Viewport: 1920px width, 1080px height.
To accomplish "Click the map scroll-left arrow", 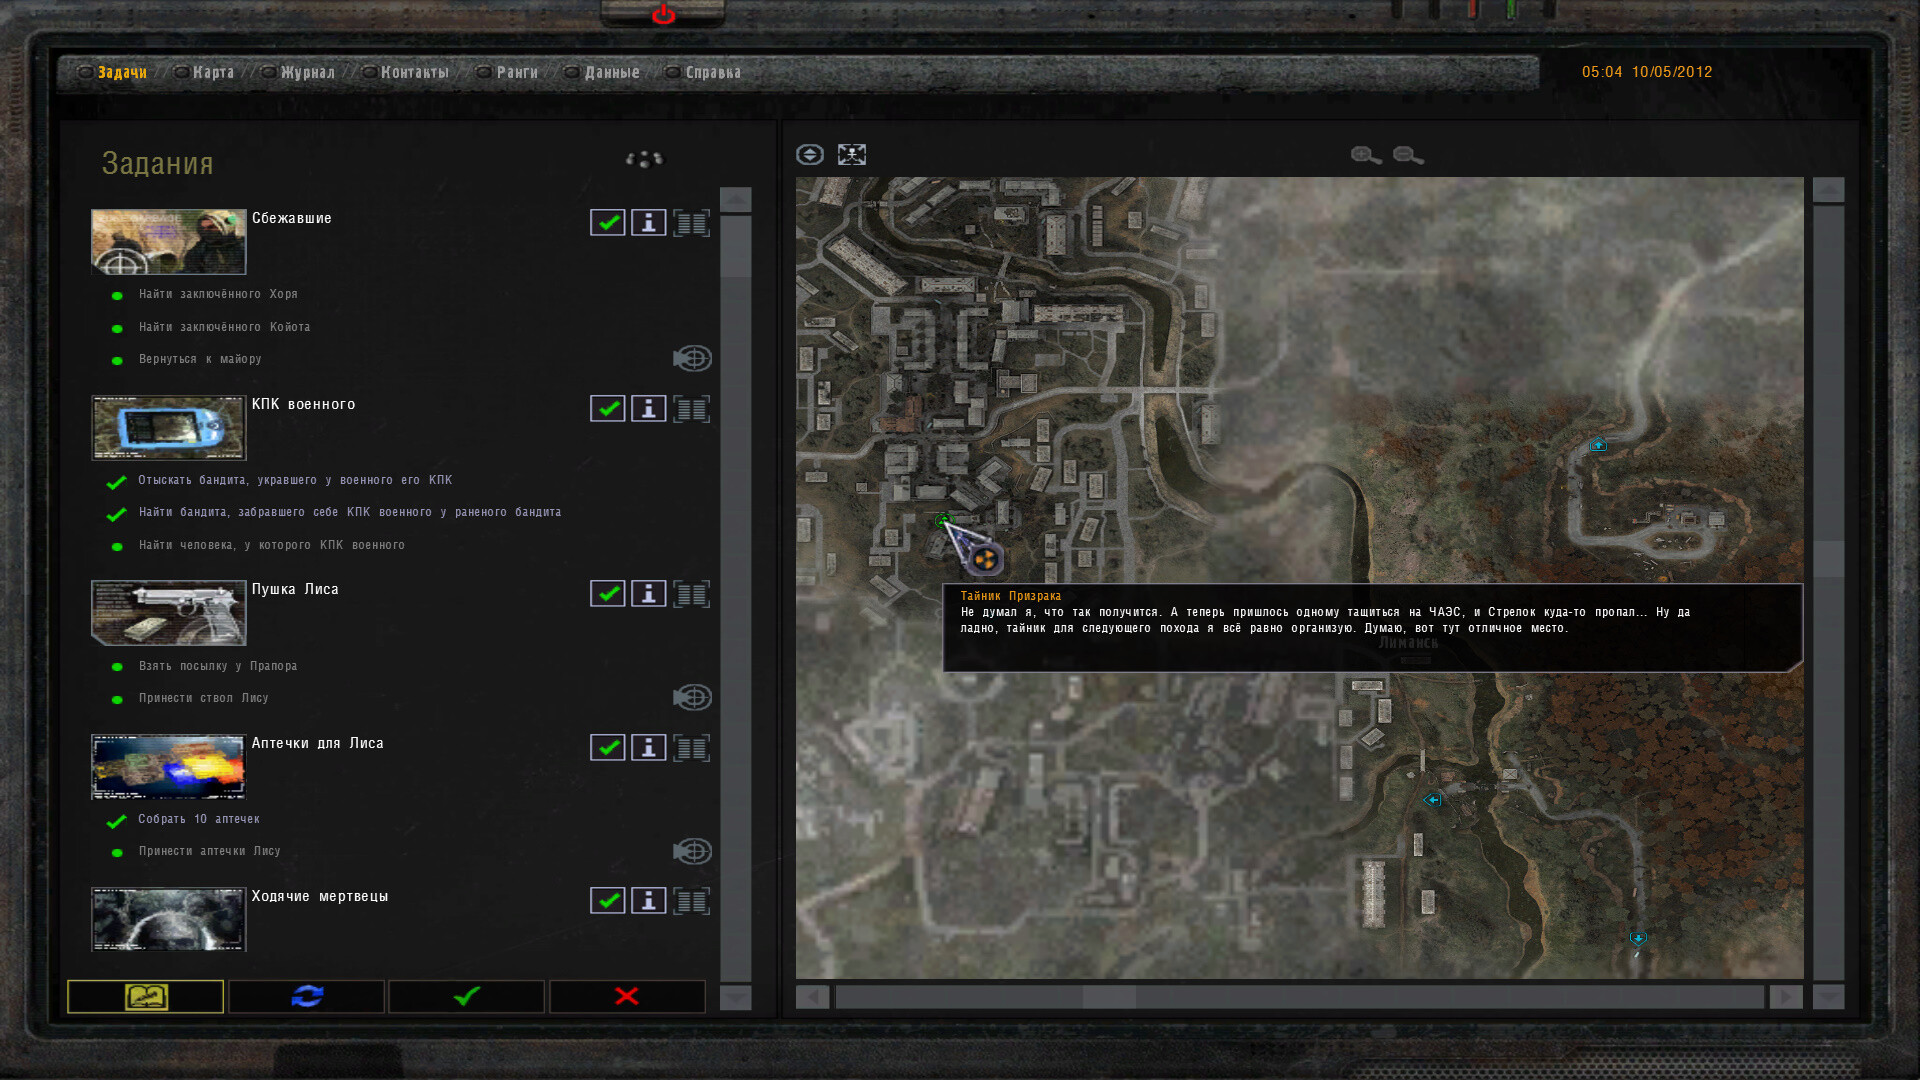I will pos(813,997).
